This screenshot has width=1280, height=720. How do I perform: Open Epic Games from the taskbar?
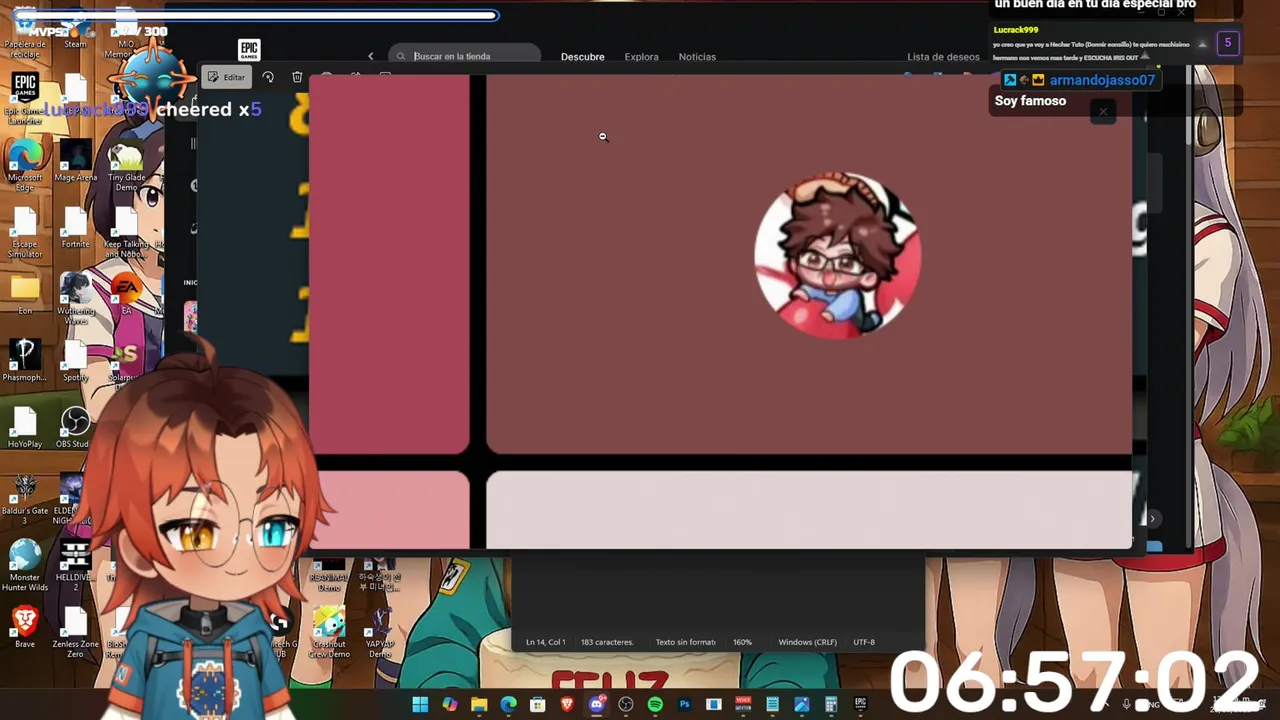click(860, 705)
